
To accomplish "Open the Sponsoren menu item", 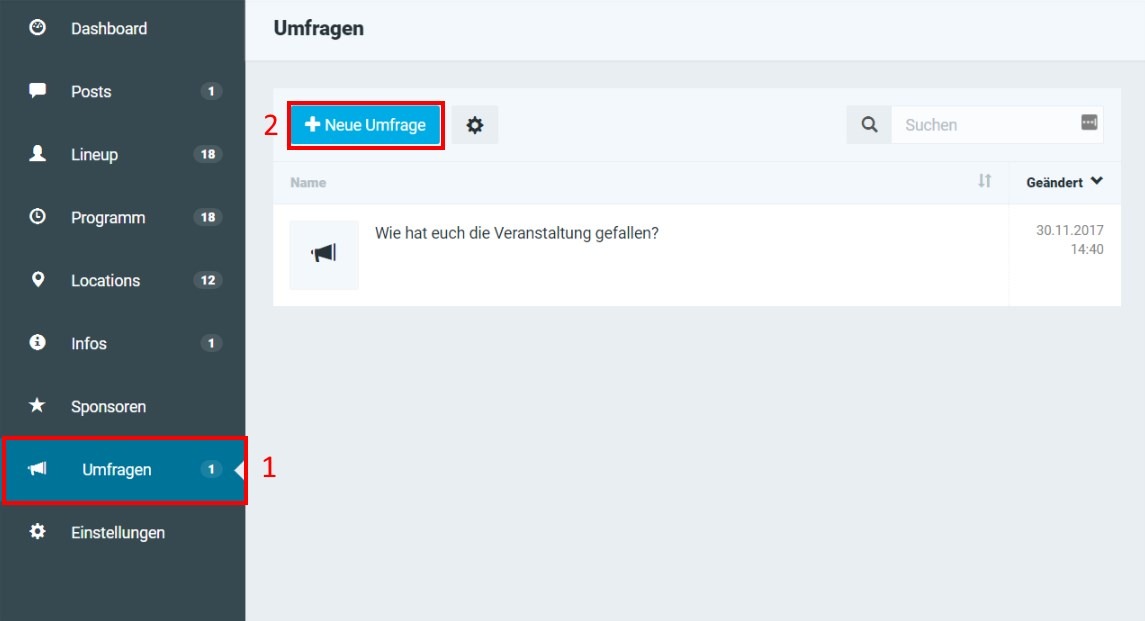I will [108, 407].
